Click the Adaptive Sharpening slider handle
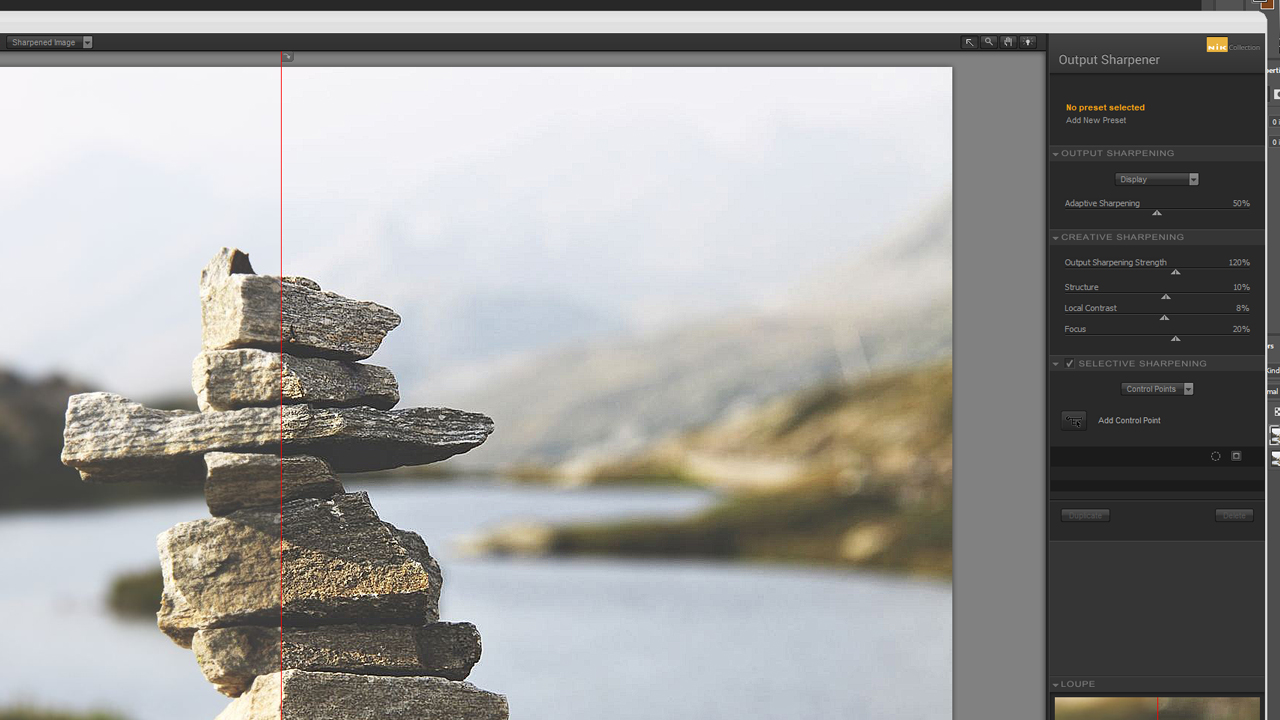 coord(1157,213)
